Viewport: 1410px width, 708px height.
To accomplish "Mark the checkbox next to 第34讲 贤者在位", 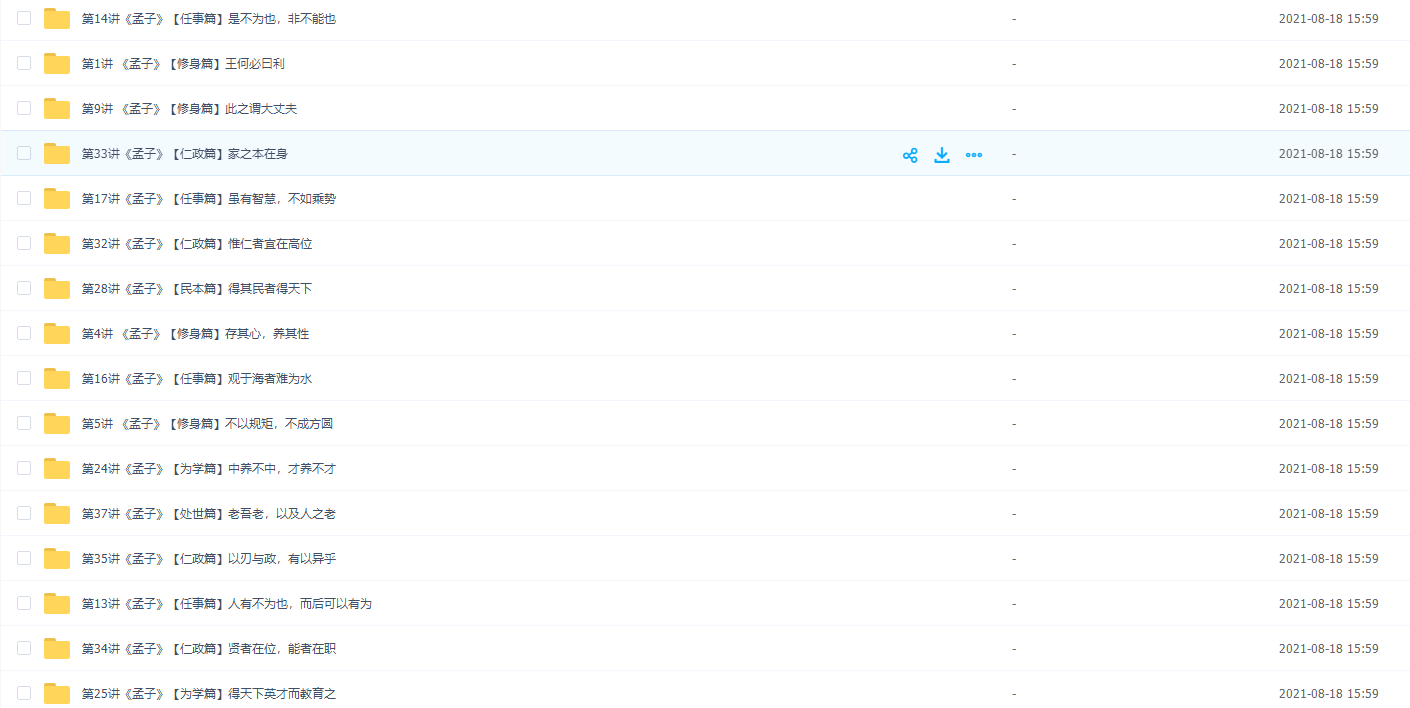I will click(24, 648).
